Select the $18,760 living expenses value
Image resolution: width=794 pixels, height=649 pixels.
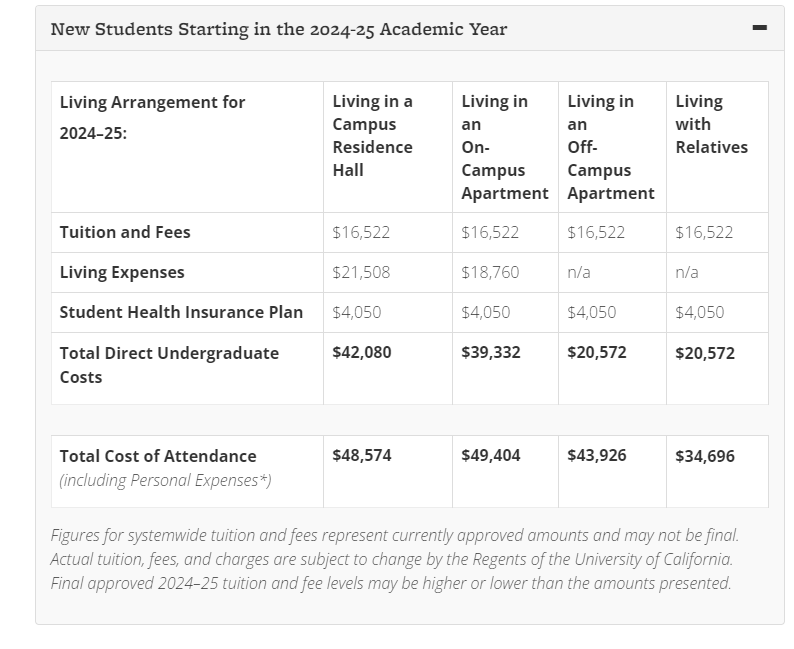[x=490, y=272]
